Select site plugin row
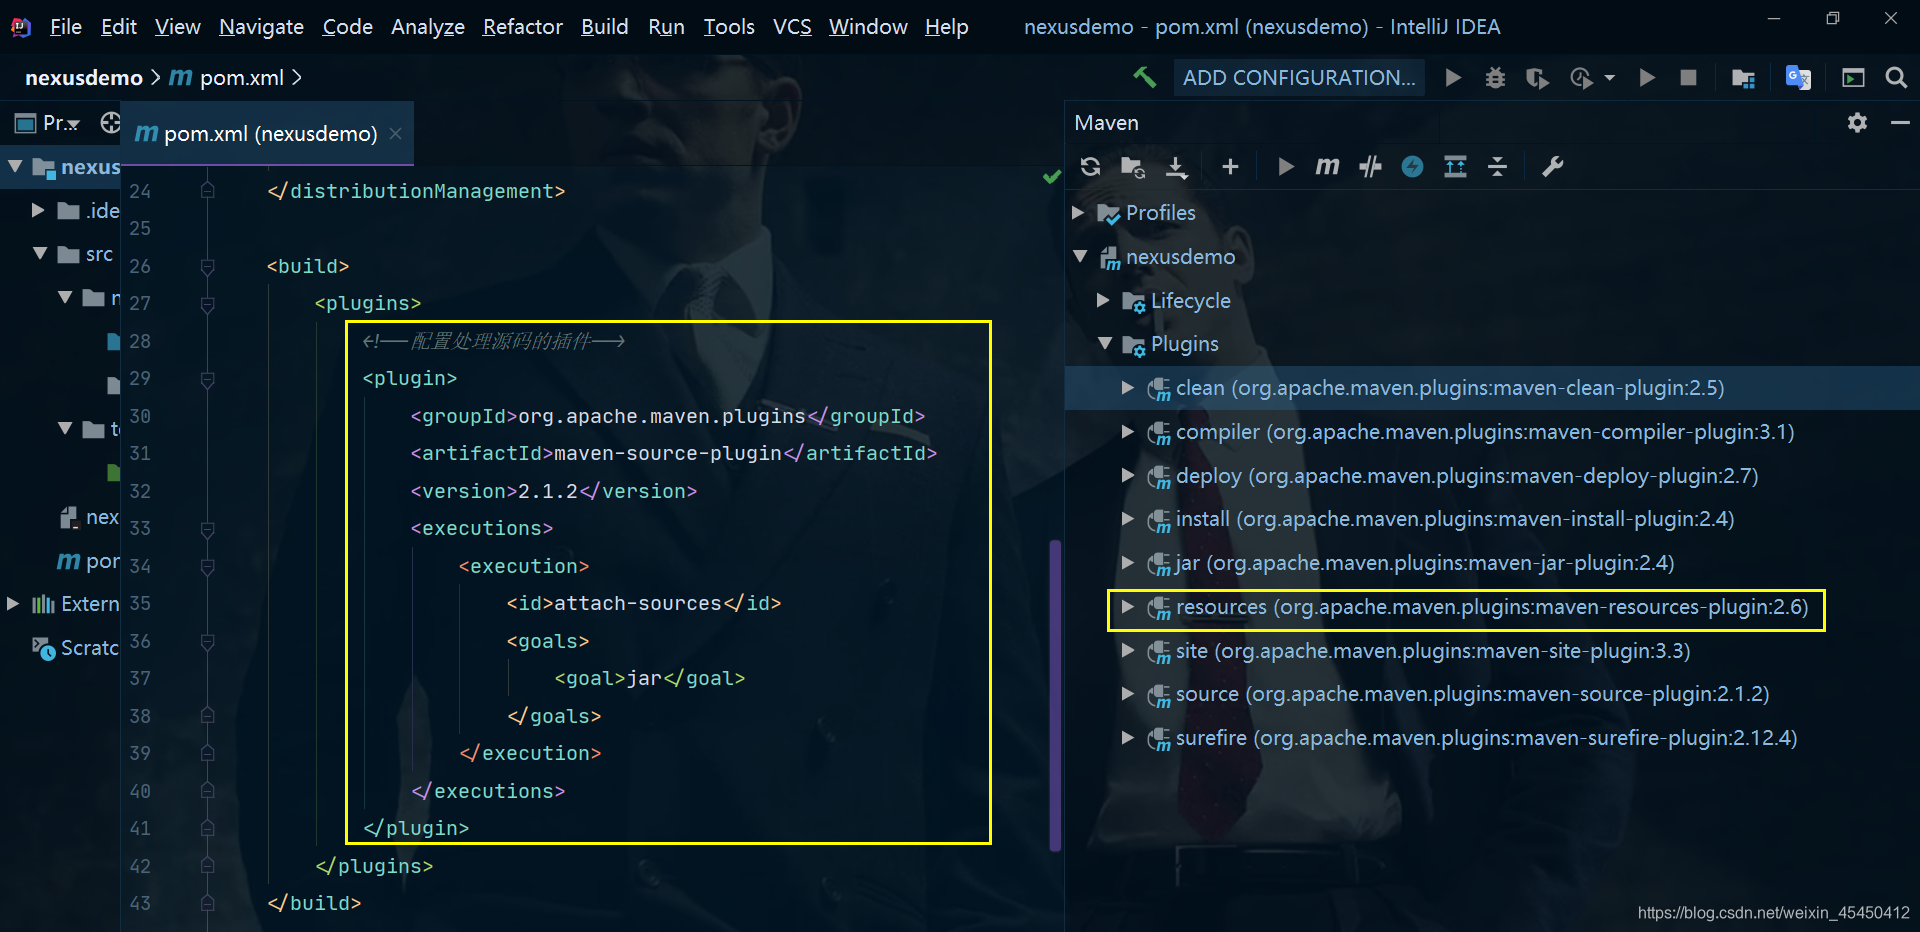This screenshot has width=1920, height=932. coord(1492,651)
